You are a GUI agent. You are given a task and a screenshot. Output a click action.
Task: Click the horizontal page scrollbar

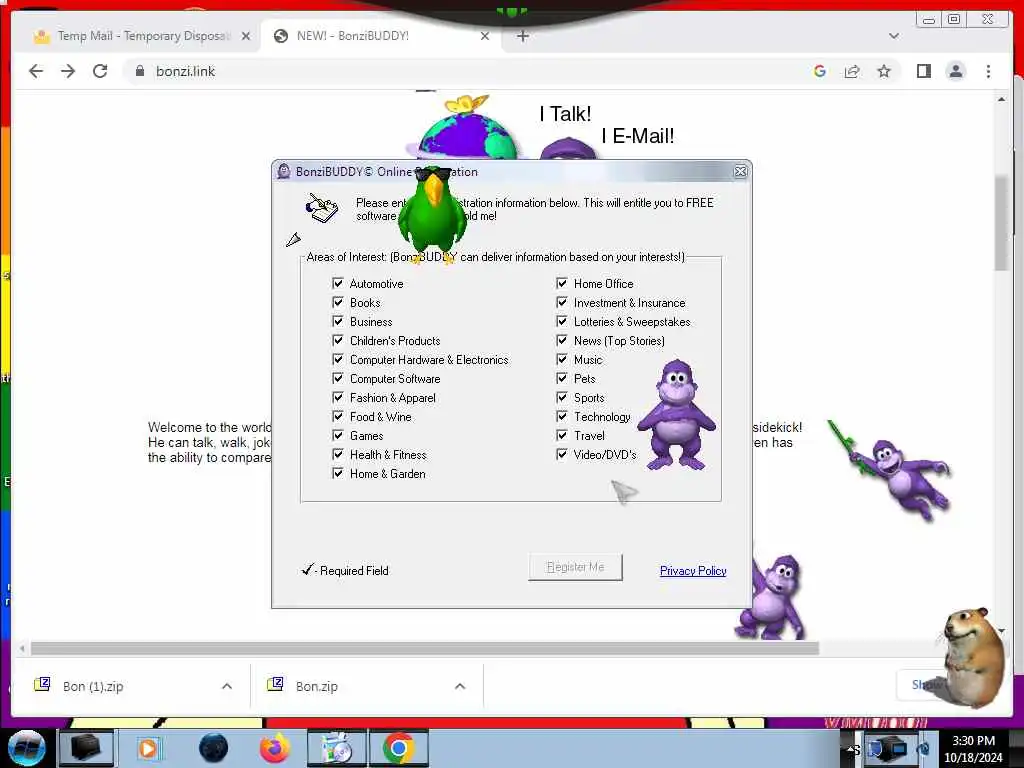[x=424, y=648]
